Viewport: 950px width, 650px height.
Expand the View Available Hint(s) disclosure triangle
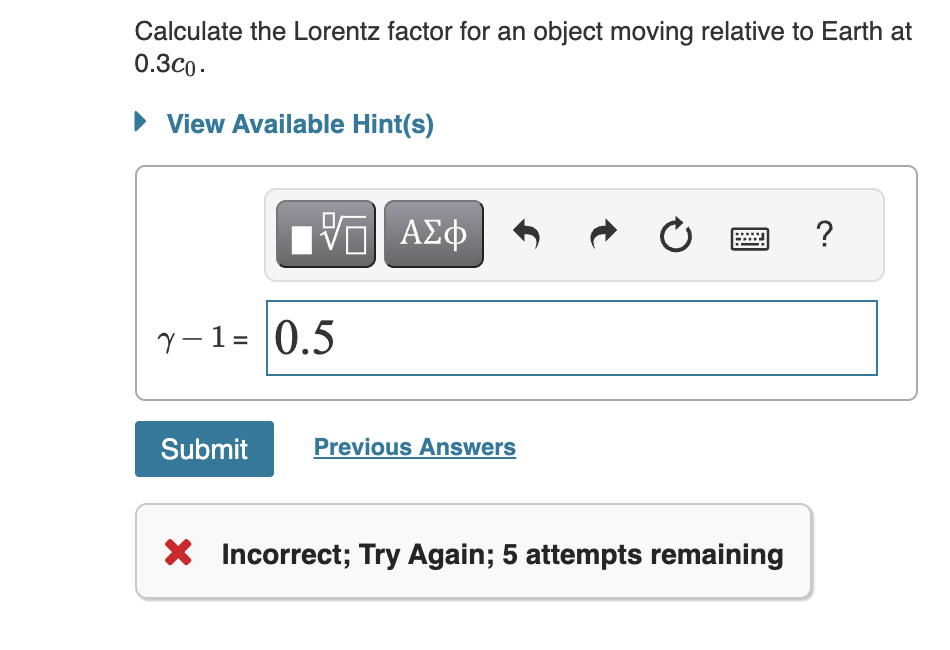(x=139, y=123)
